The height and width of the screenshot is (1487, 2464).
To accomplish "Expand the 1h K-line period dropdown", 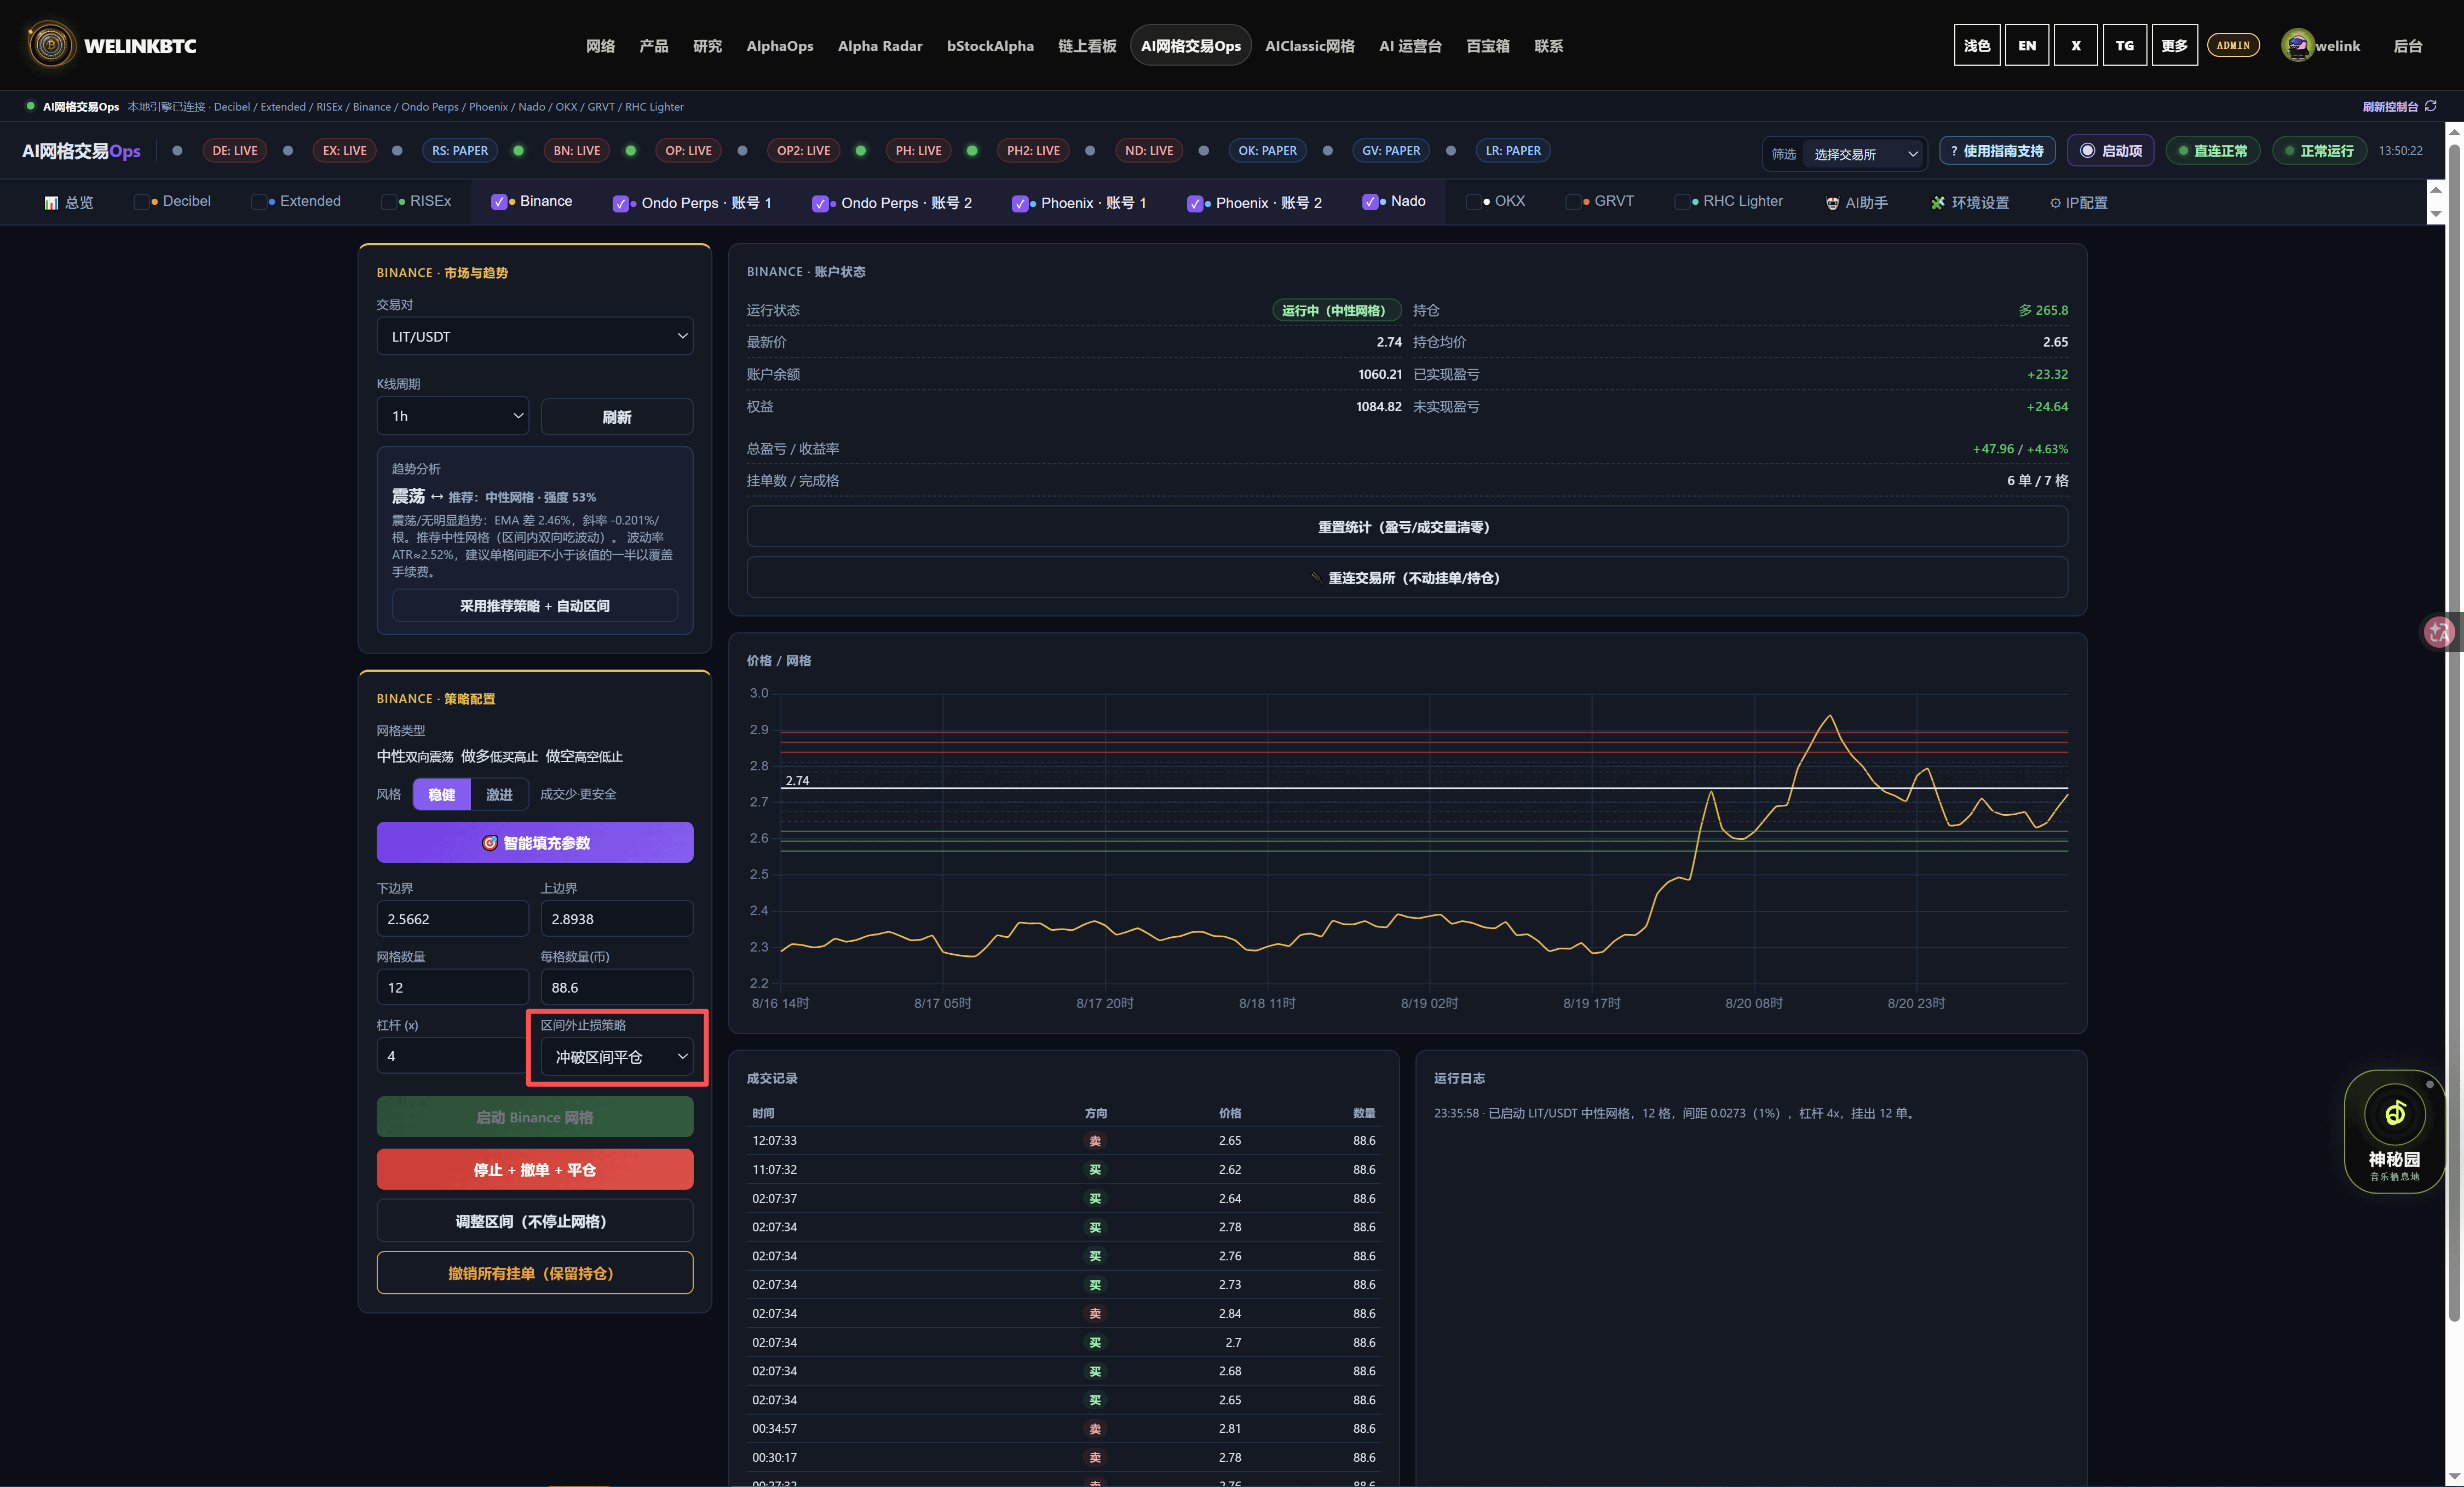I will (x=452, y=416).
